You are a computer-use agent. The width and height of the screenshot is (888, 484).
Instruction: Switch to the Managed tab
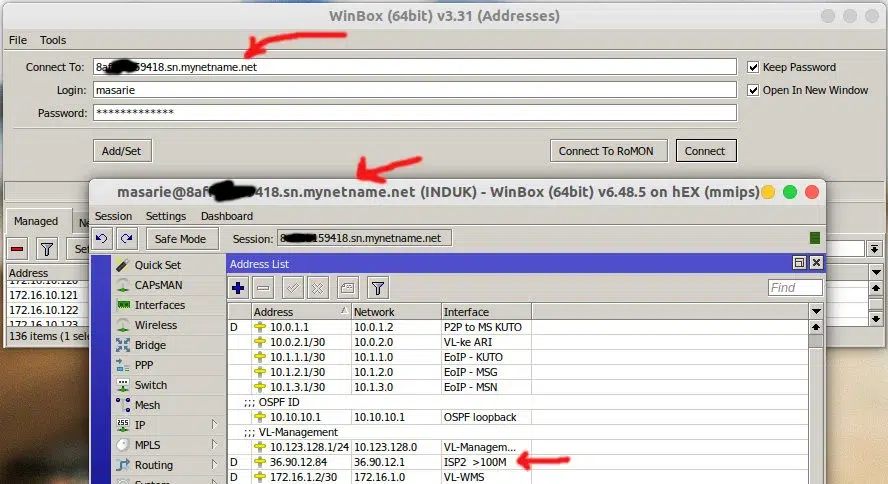tap(36, 221)
